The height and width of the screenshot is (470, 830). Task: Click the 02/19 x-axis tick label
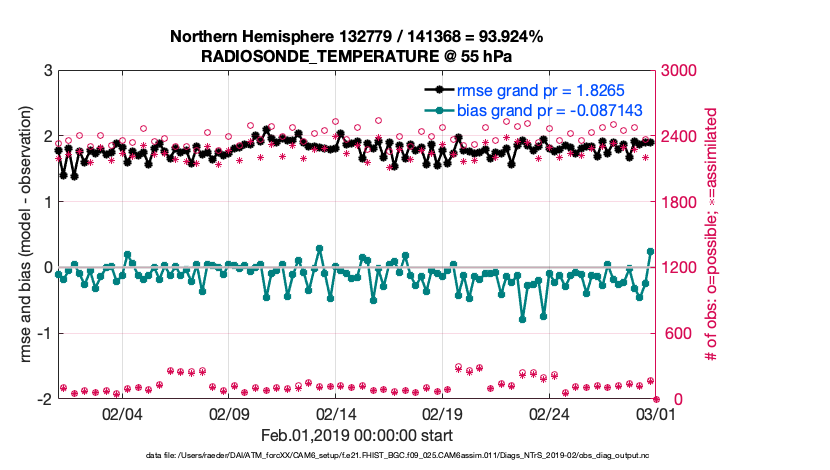tap(442, 413)
